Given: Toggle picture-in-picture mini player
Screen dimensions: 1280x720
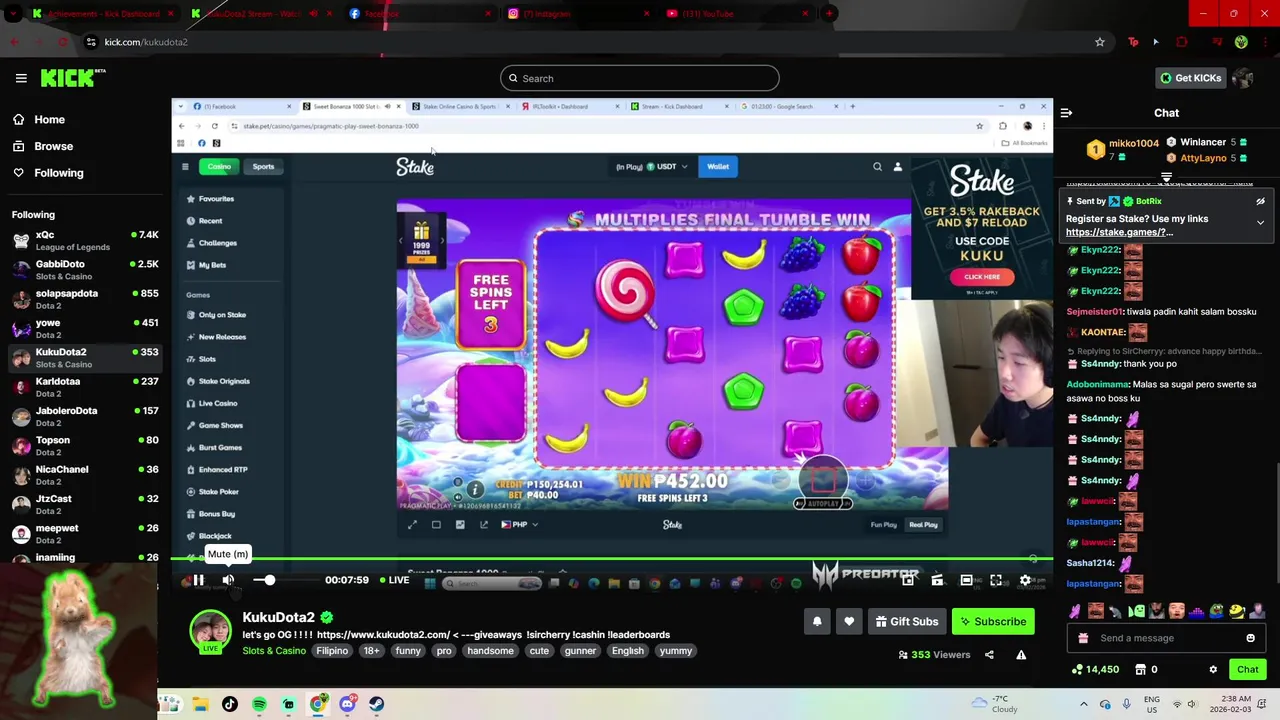Looking at the screenshot, I should (x=908, y=580).
